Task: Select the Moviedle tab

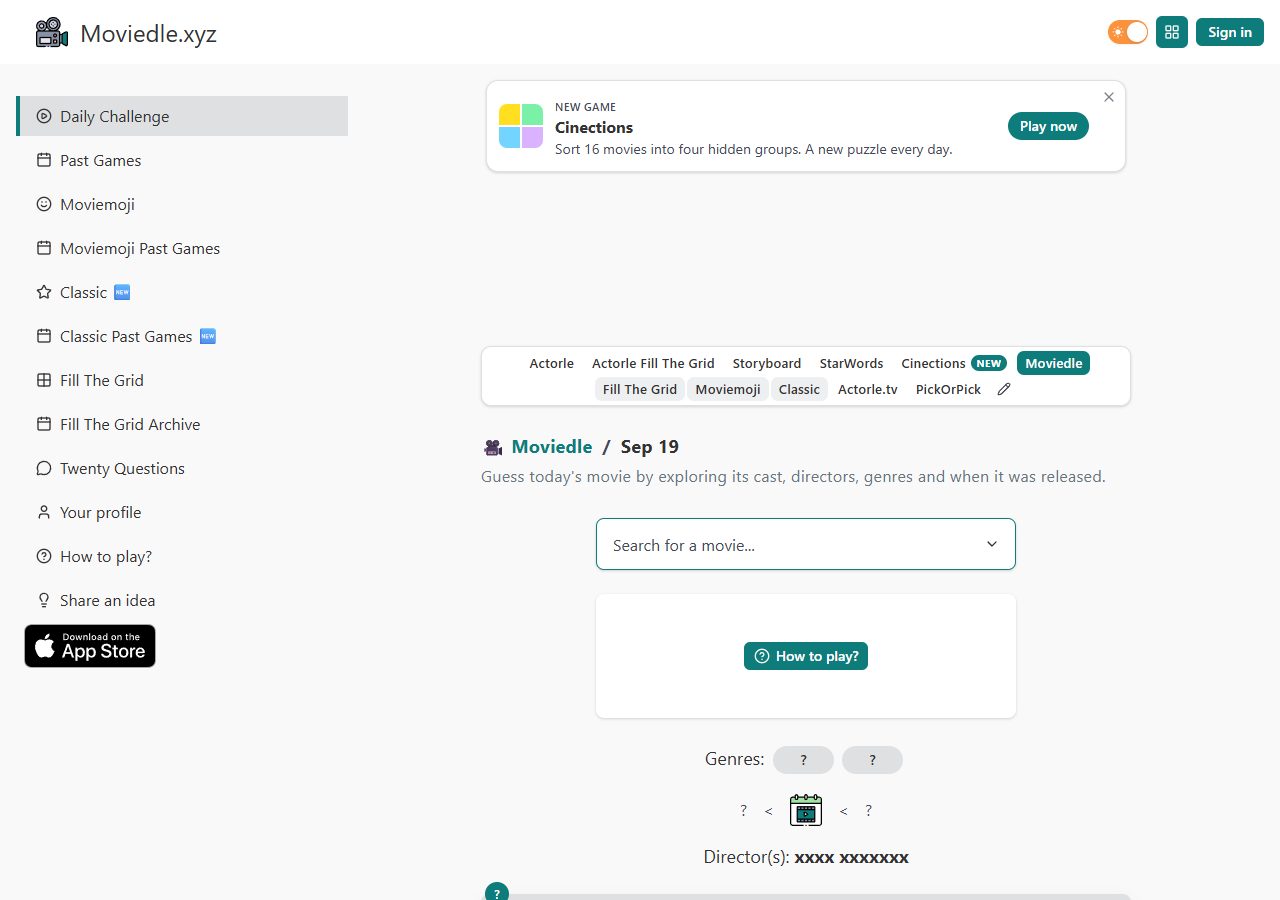Action: pyautogui.click(x=1053, y=363)
